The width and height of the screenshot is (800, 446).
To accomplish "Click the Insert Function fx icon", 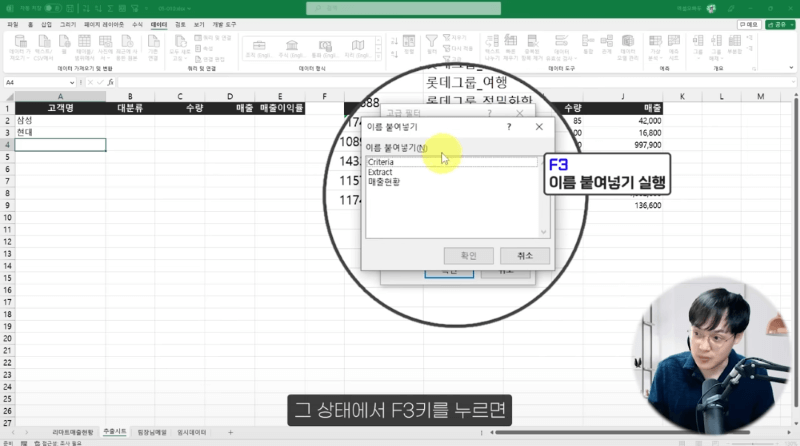I will [111, 82].
